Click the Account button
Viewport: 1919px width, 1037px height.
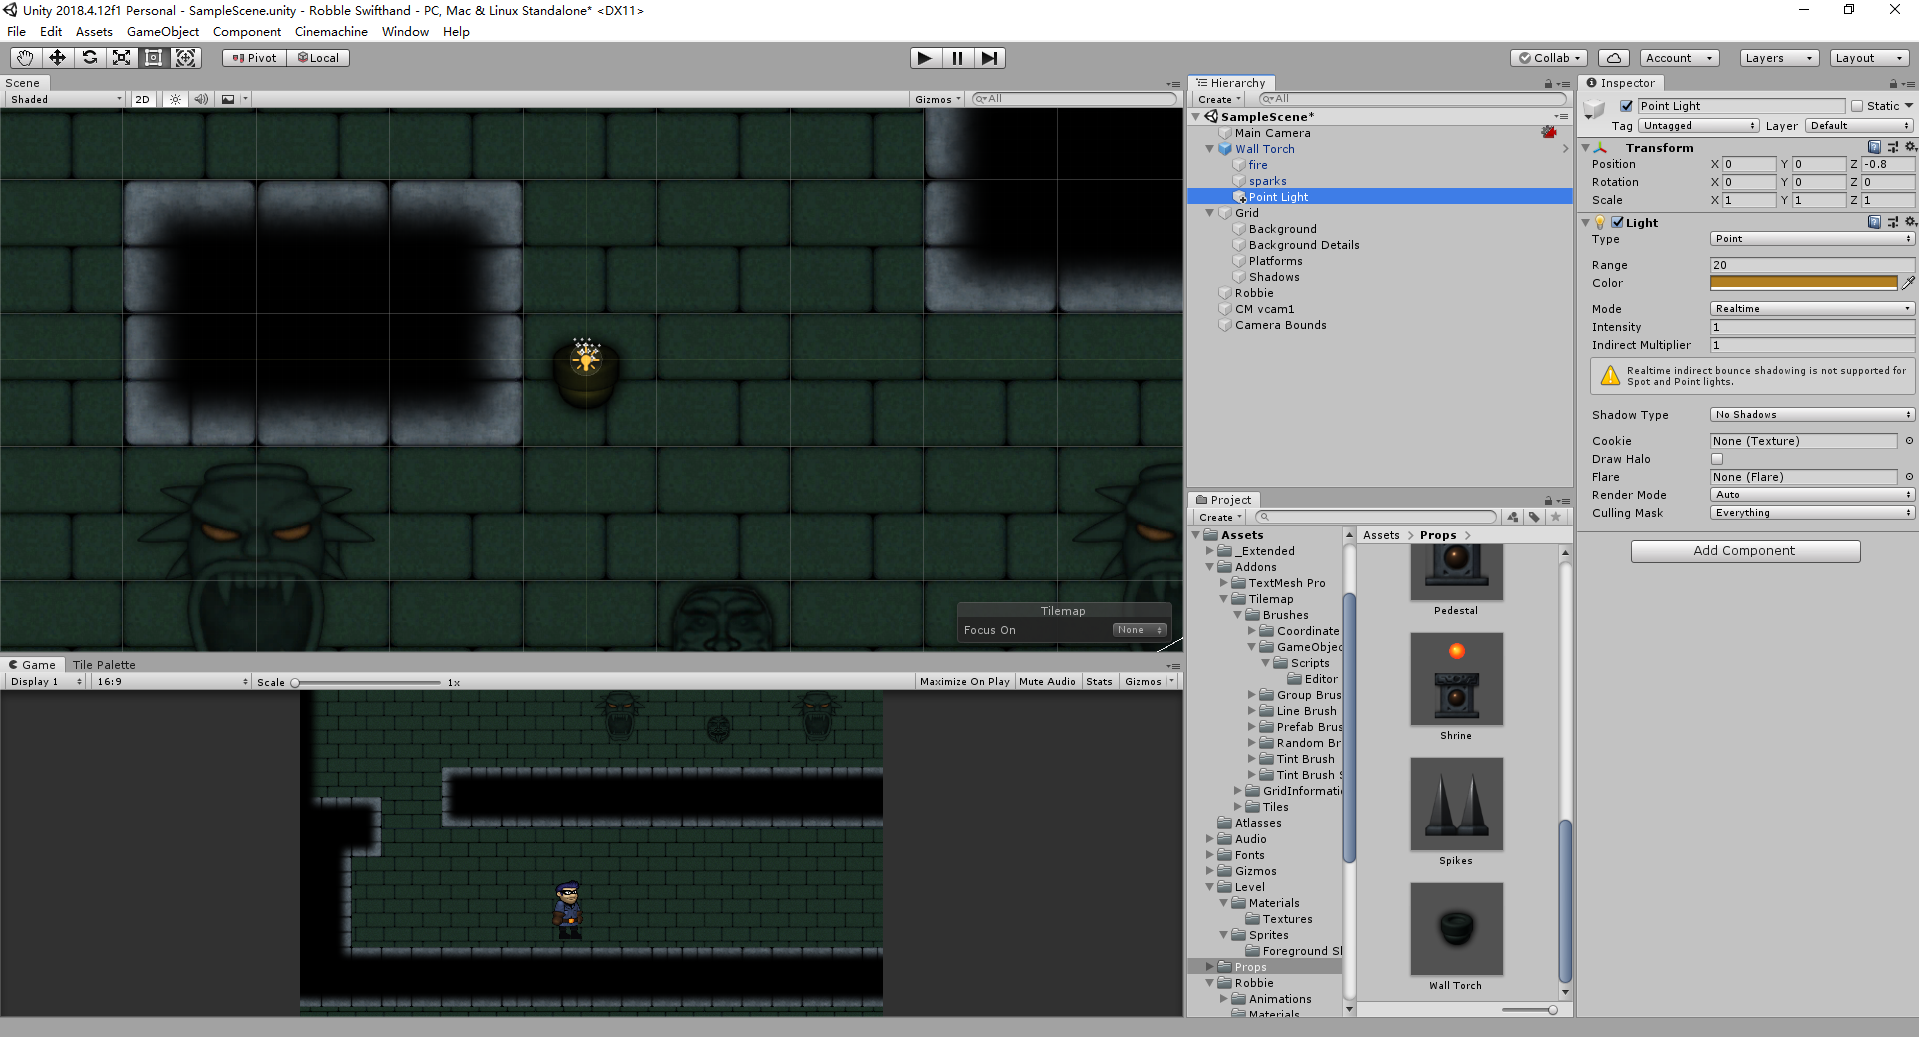pos(1679,58)
